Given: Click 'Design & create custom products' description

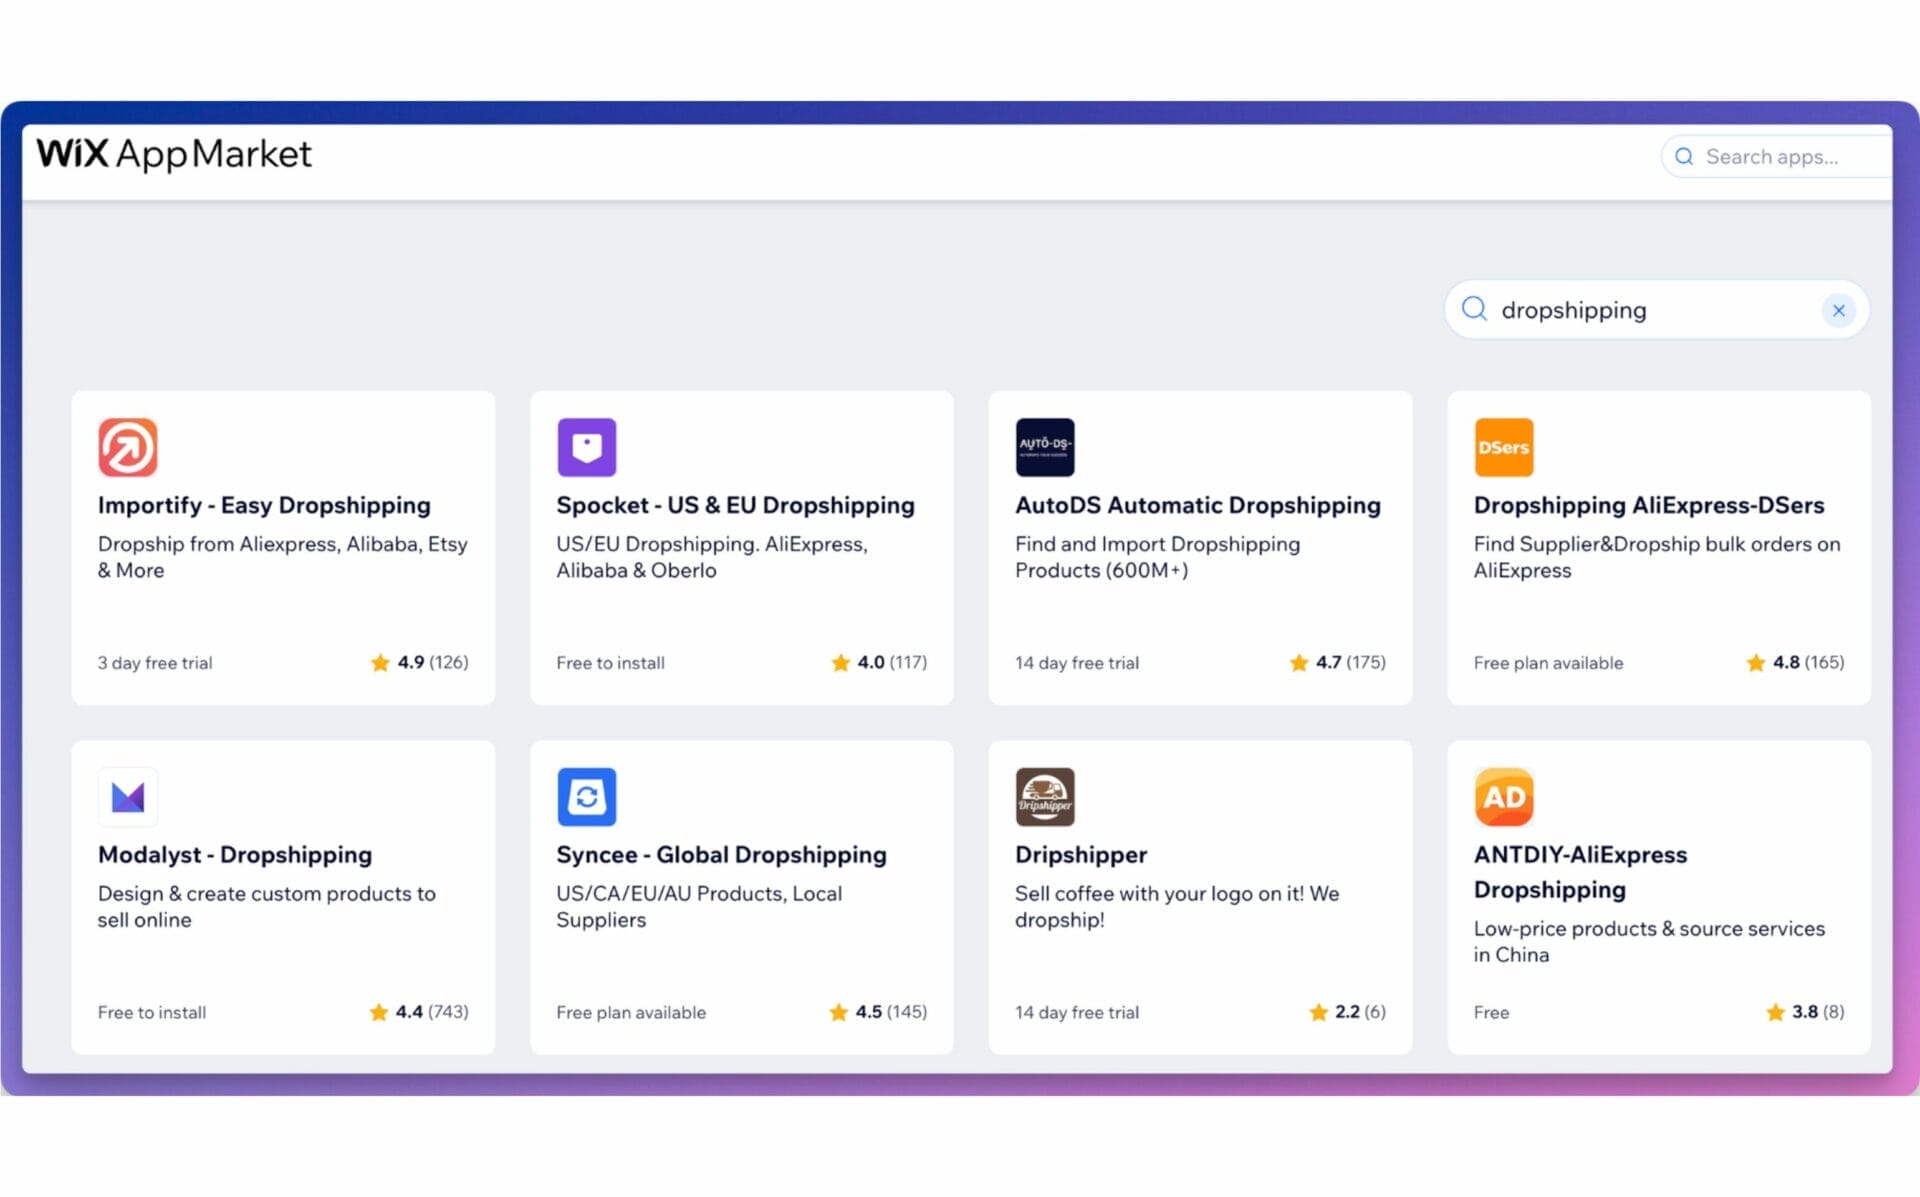Looking at the screenshot, I should click(x=266, y=906).
